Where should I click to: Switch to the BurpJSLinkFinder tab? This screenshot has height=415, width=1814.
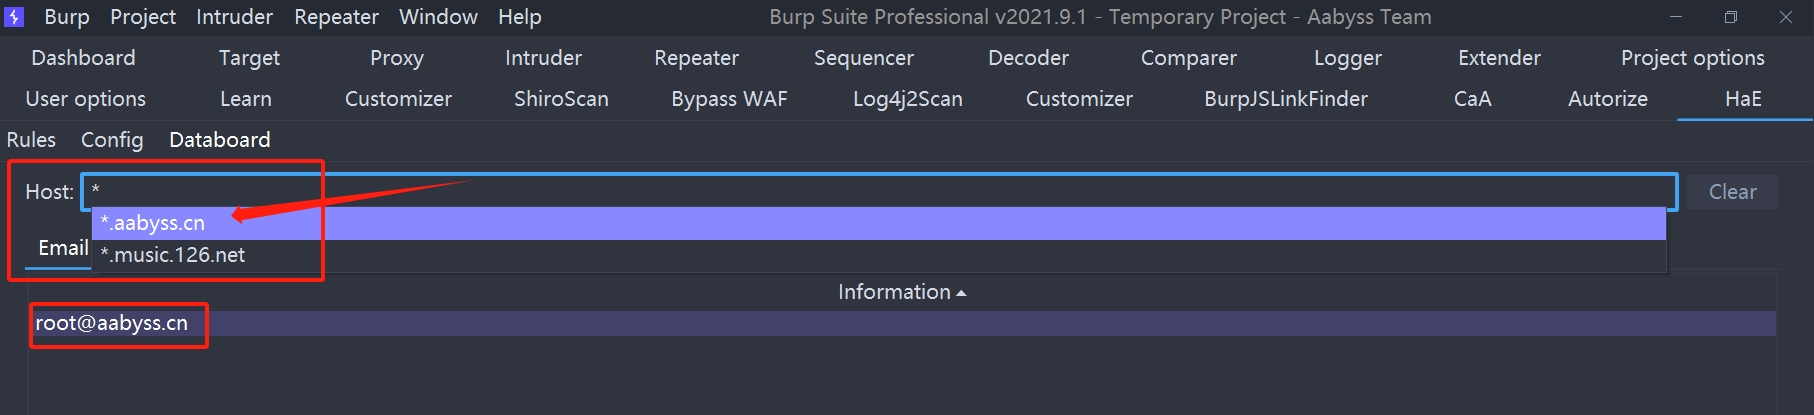[x=1285, y=99]
